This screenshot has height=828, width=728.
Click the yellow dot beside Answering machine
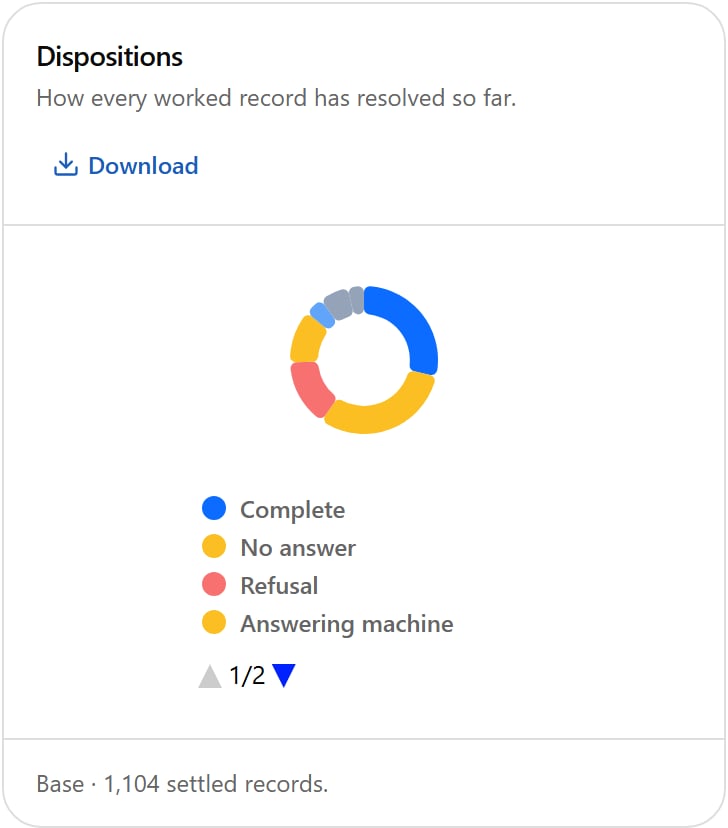(214, 623)
